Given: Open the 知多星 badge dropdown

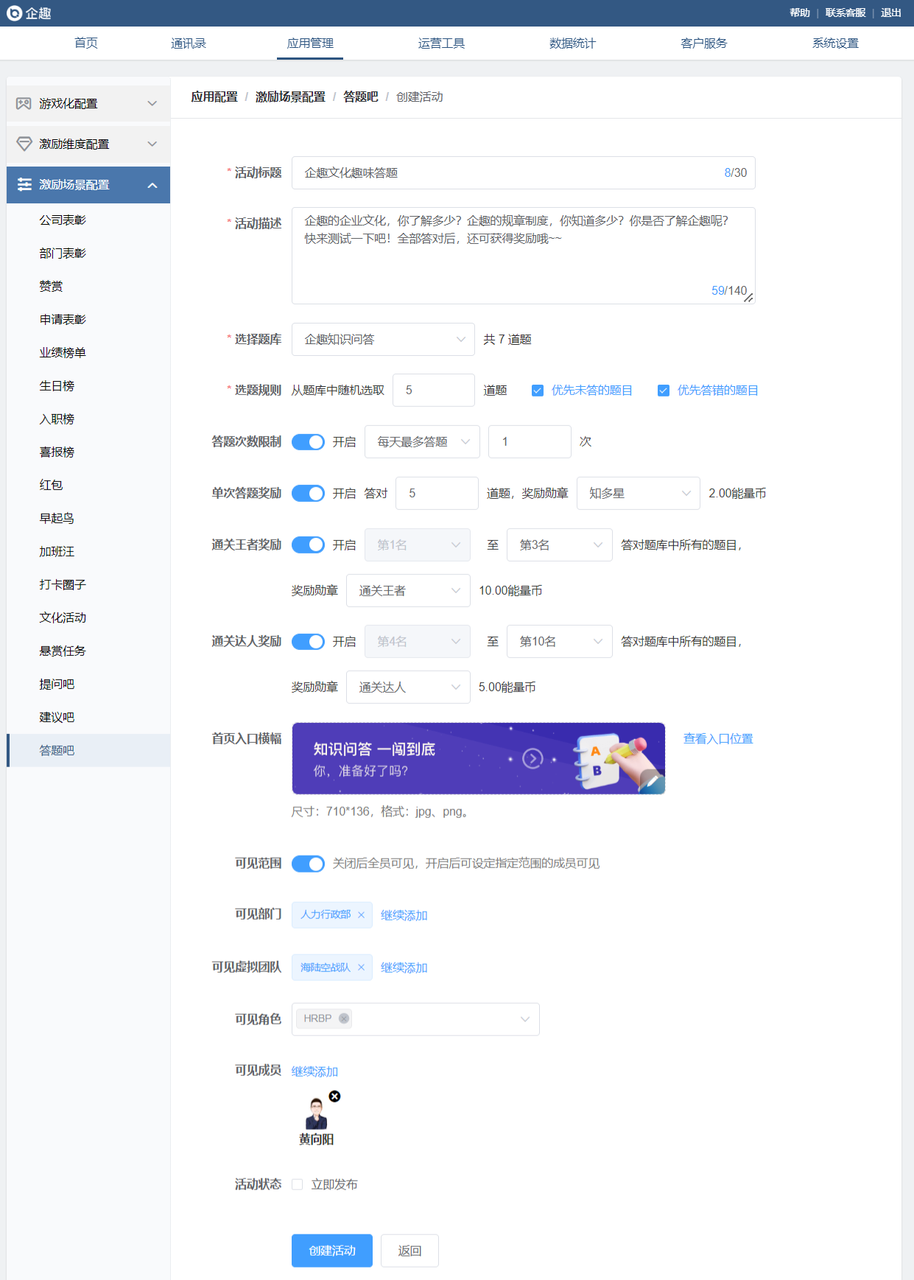Looking at the screenshot, I should (x=637, y=494).
